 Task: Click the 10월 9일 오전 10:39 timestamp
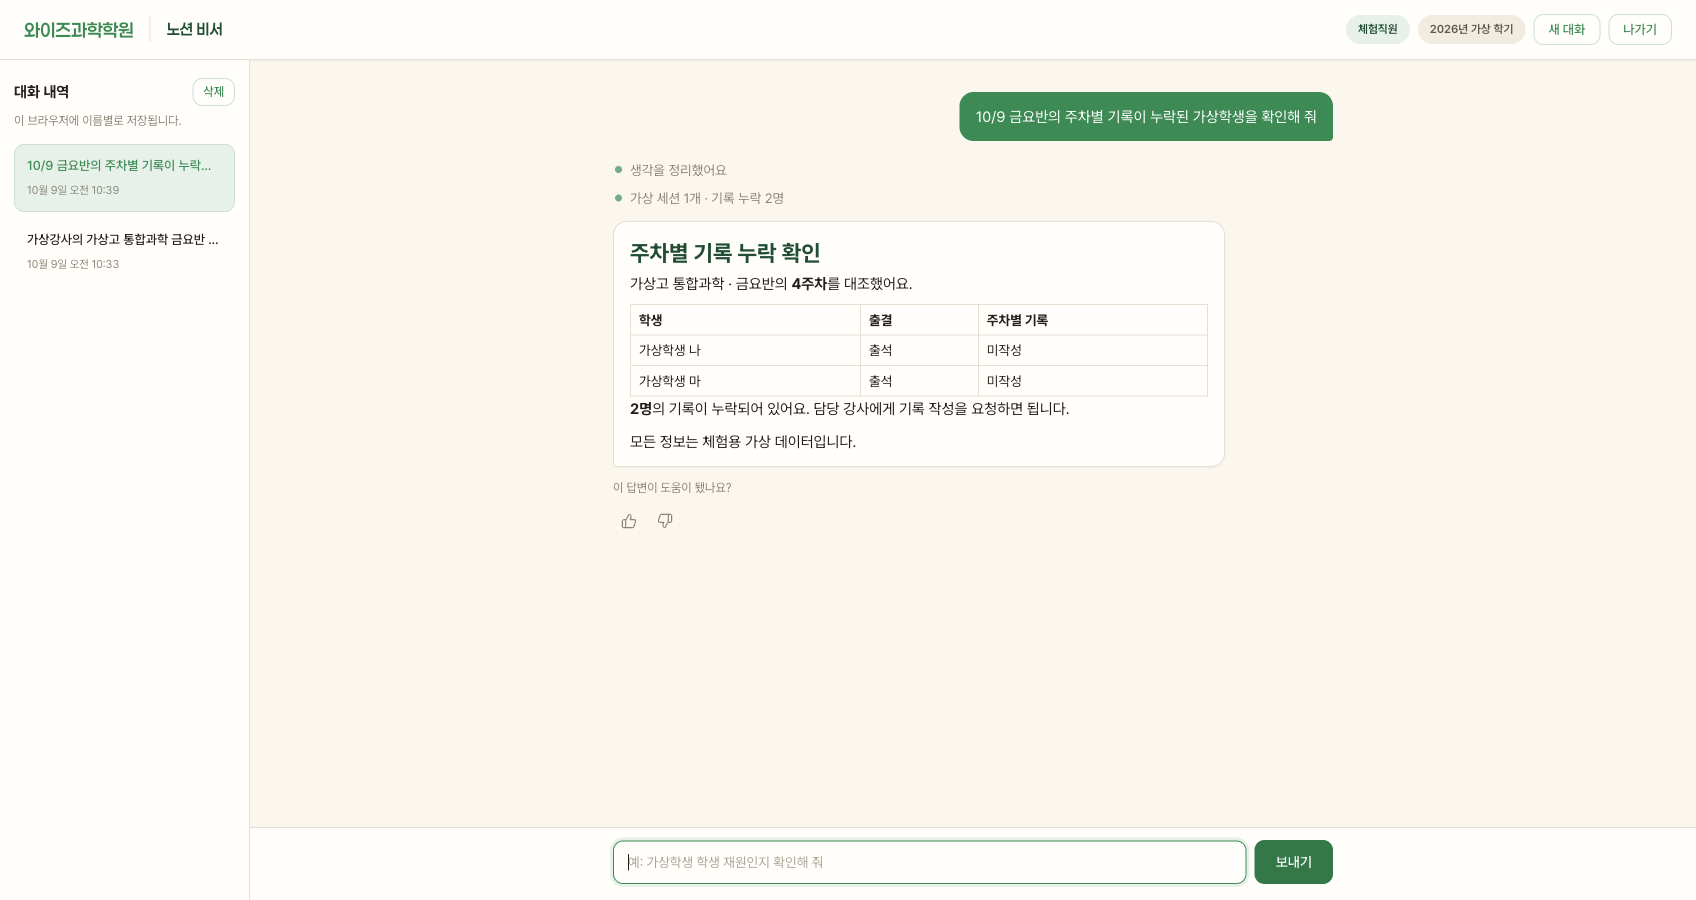click(73, 190)
